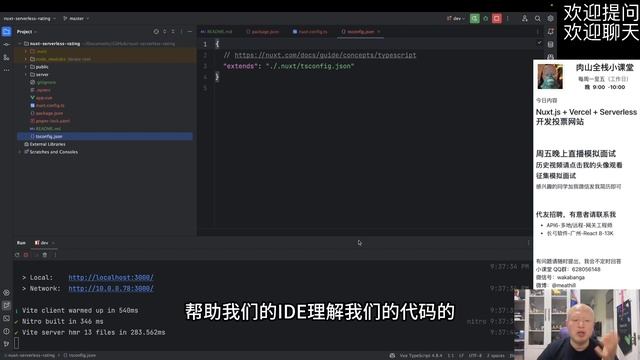Open the Project view selector dropdown

click(27, 31)
